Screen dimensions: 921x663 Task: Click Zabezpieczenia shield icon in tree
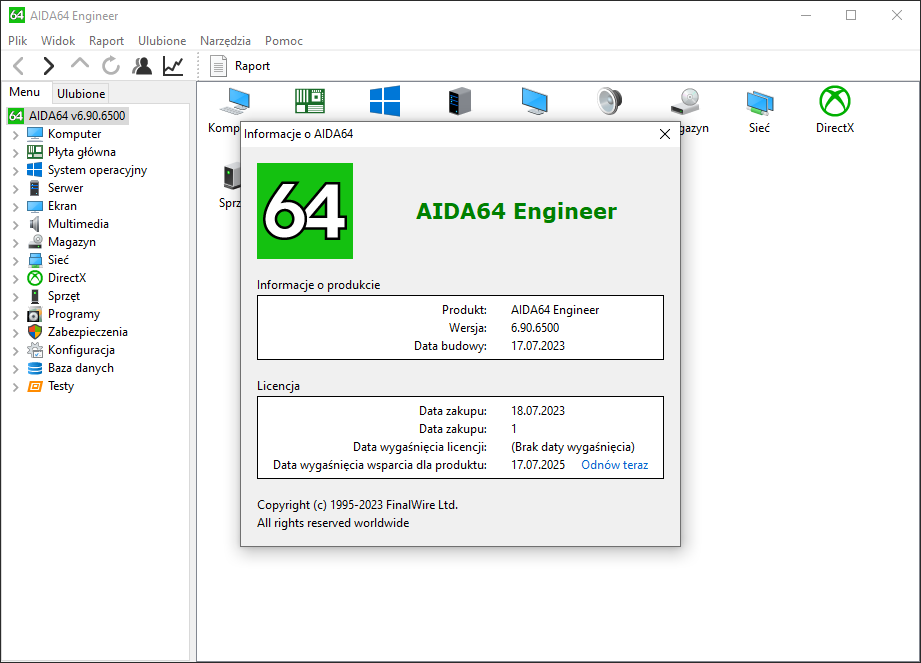[35, 332]
